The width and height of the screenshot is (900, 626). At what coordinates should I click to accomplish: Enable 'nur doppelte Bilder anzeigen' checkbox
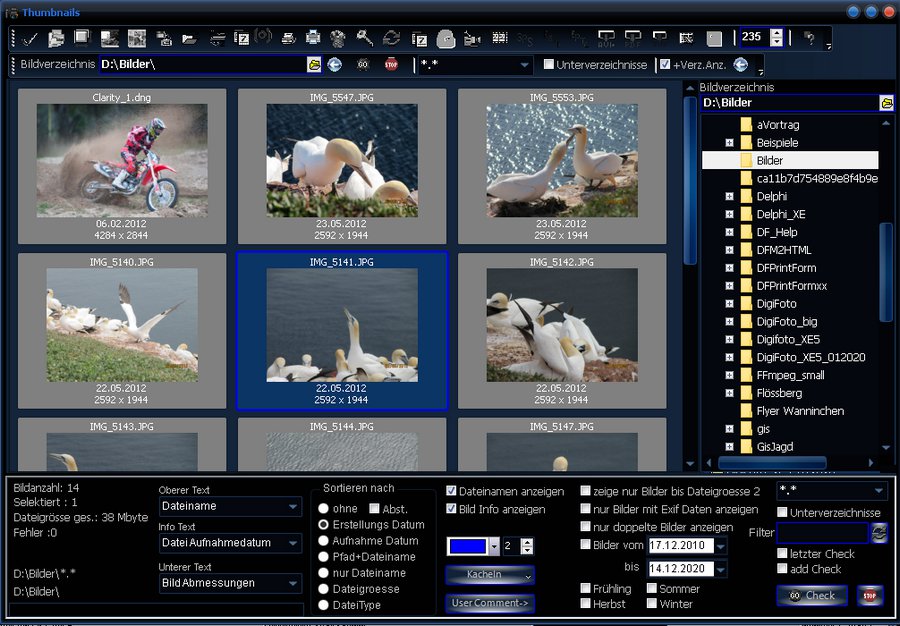click(585, 527)
